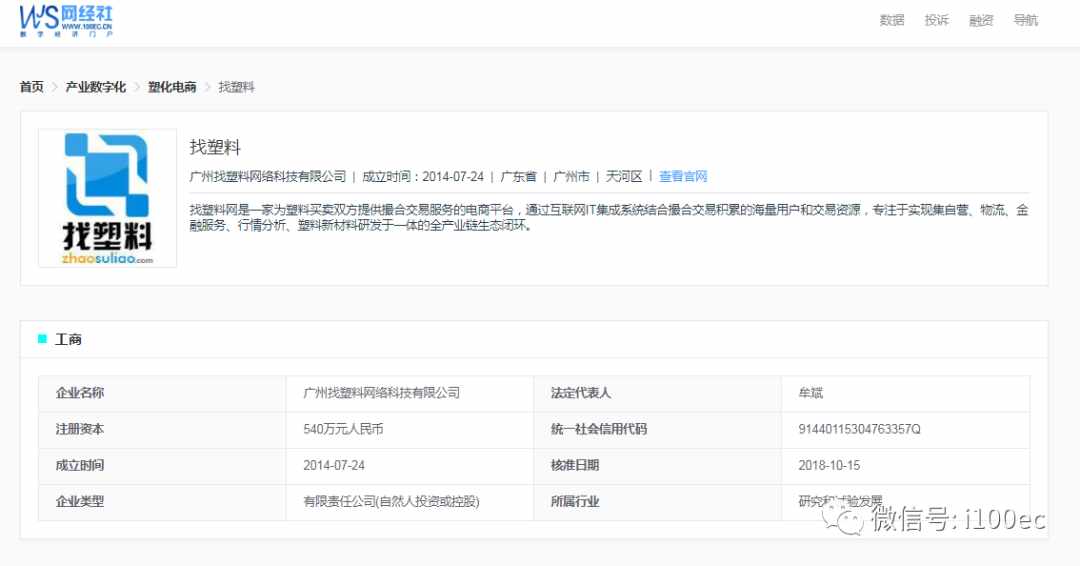Viewport: 1080px width, 566px height.
Task: Click the company description paragraph
Action: (609, 218)
